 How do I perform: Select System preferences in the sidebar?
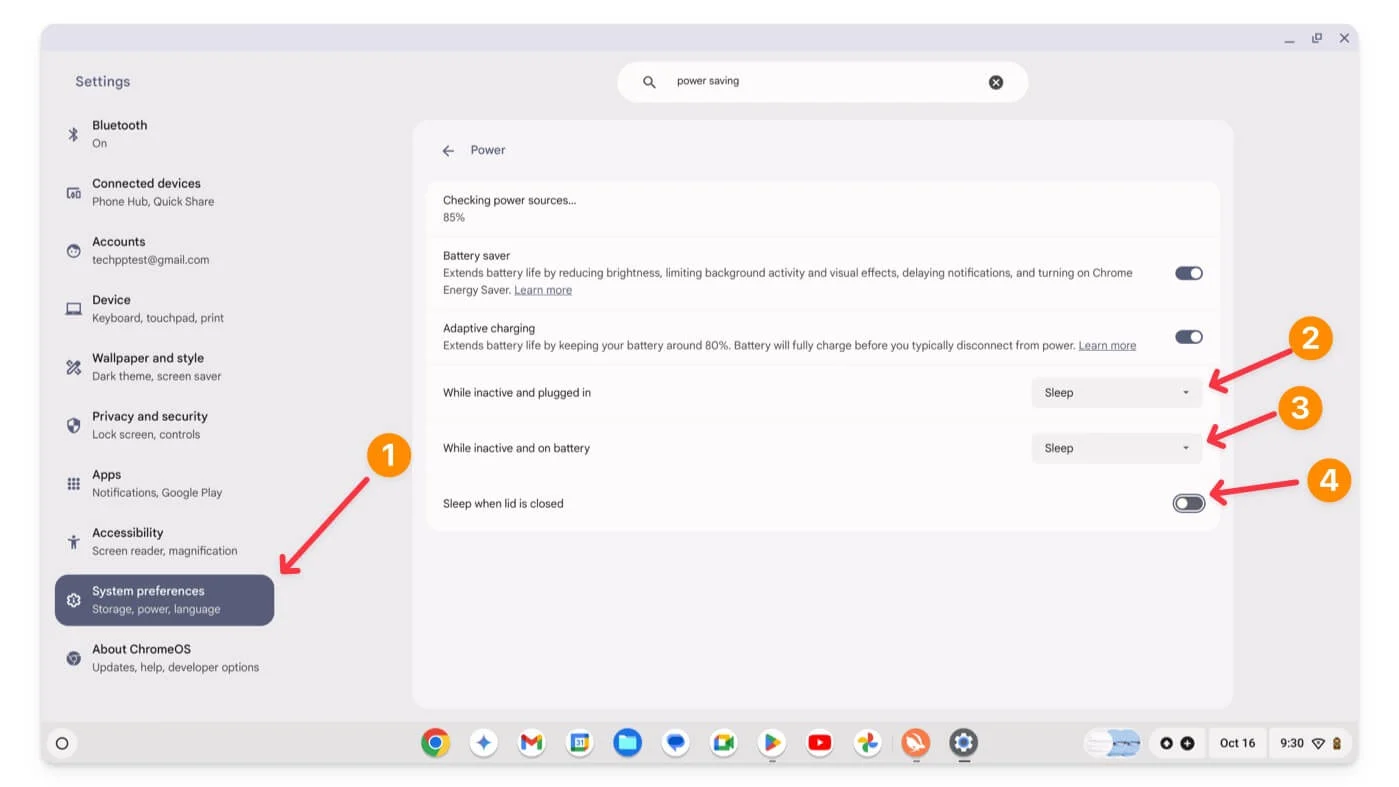[164, 600]
